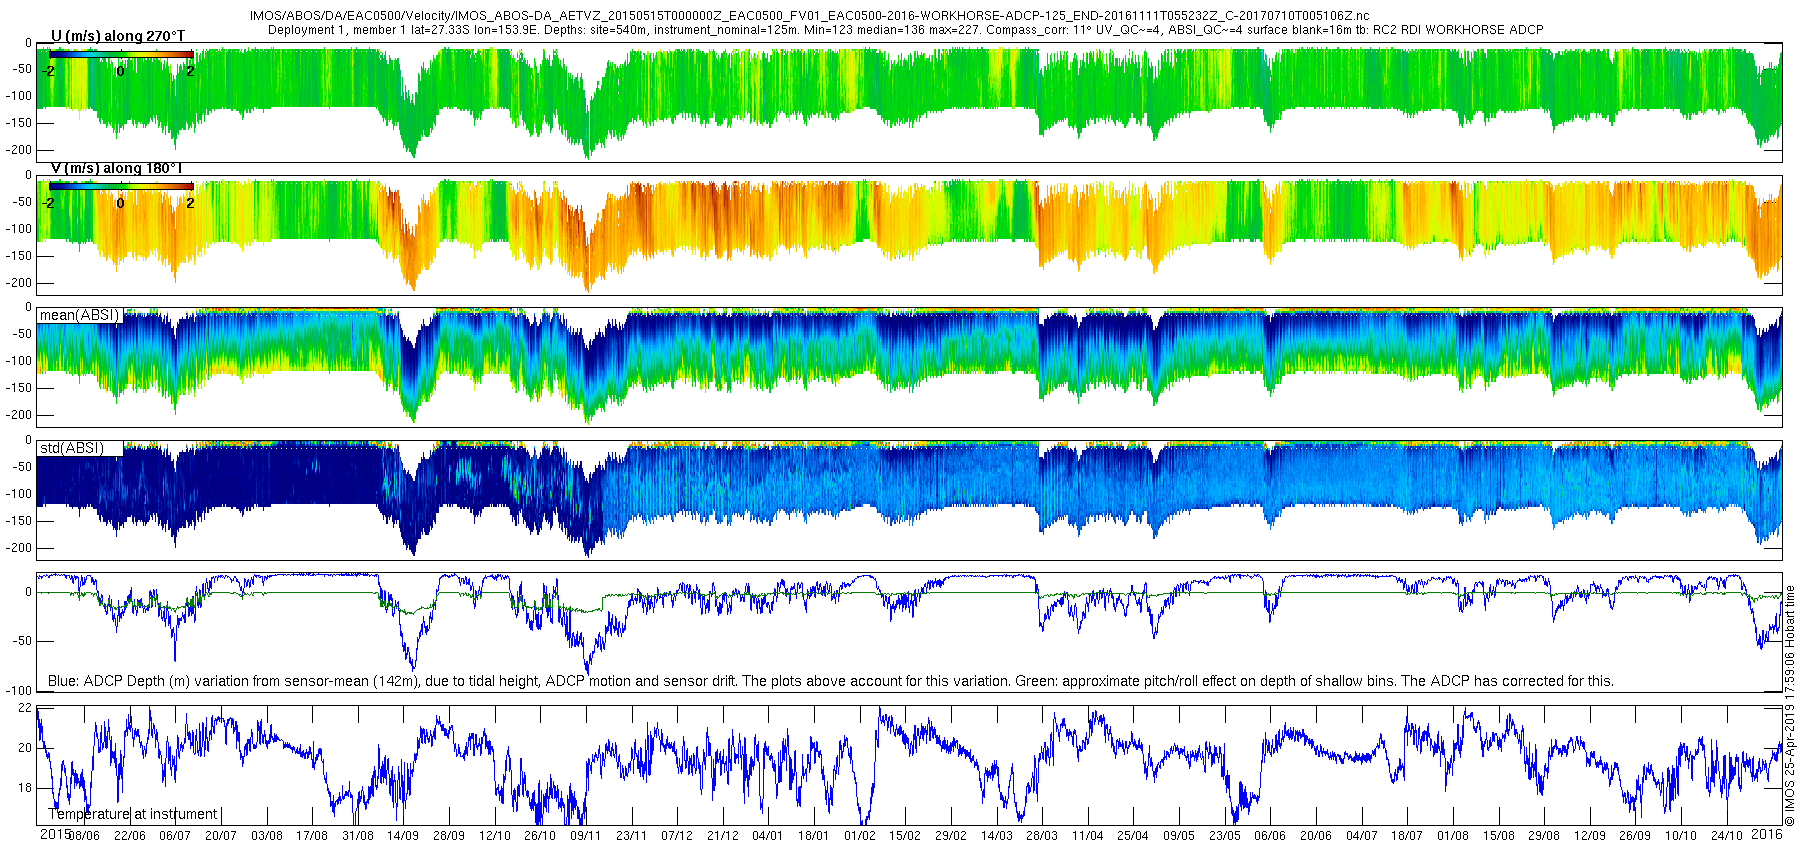
Task: Click the '26/09' date tick label
Action: (1635, 836)
